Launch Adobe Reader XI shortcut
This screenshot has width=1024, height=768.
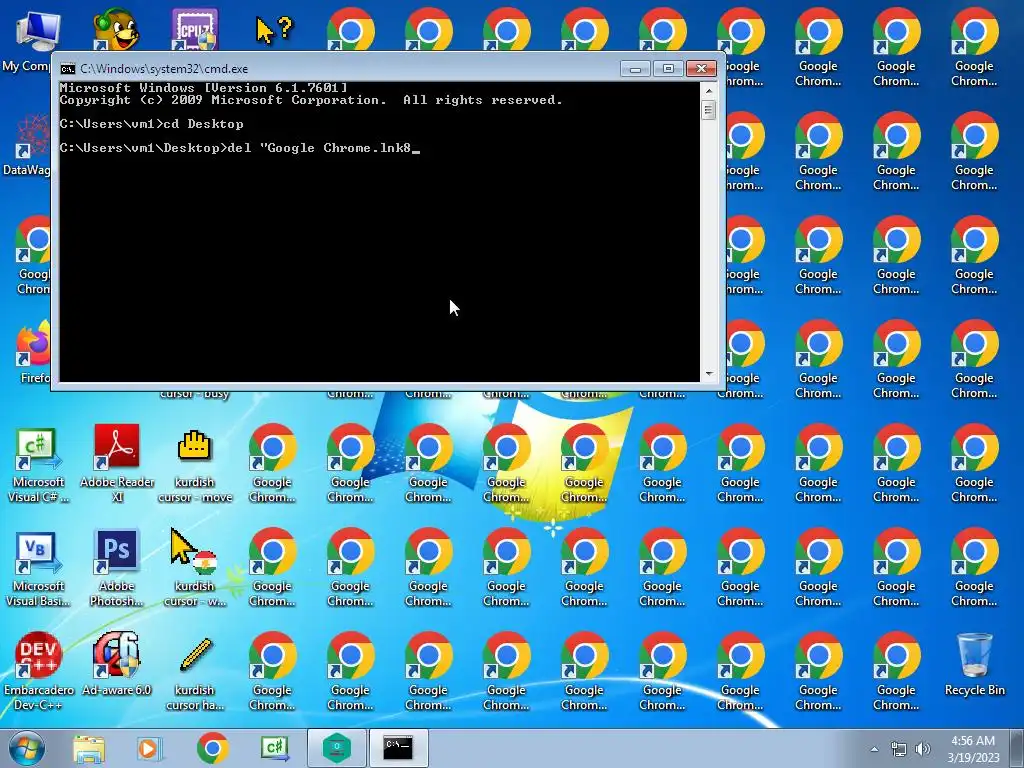pos(117,464)
